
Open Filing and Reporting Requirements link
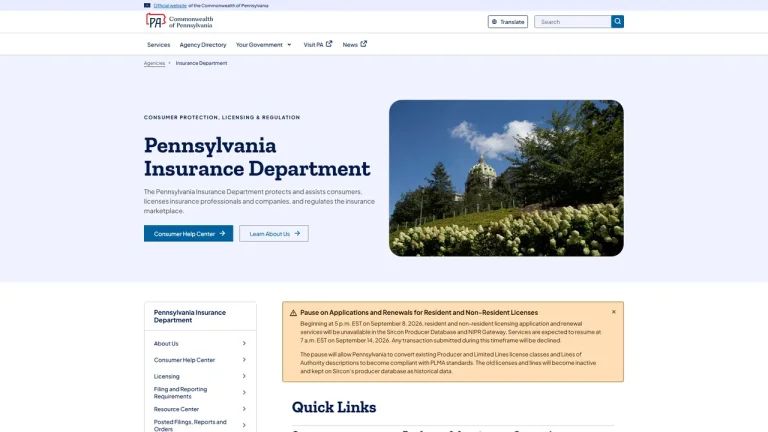[180, 392]
